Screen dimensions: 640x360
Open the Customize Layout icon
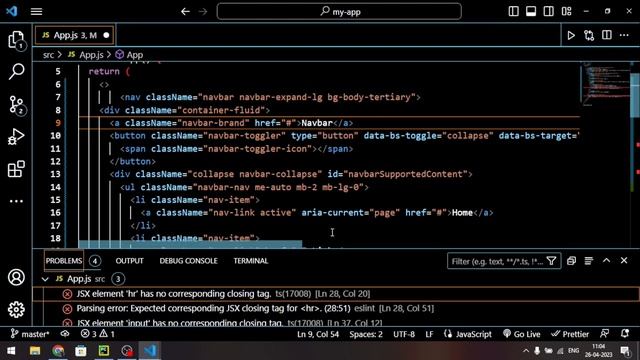567,11
